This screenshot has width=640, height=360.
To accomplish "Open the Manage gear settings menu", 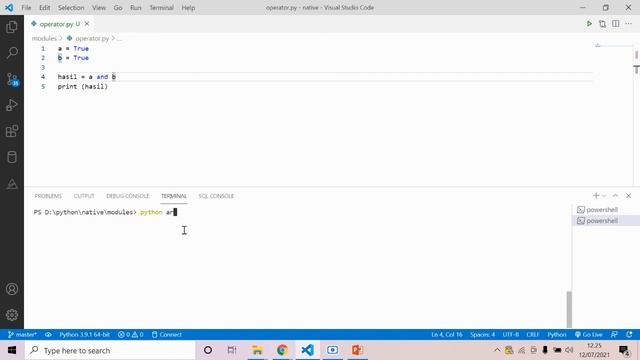I will (12, 315).
